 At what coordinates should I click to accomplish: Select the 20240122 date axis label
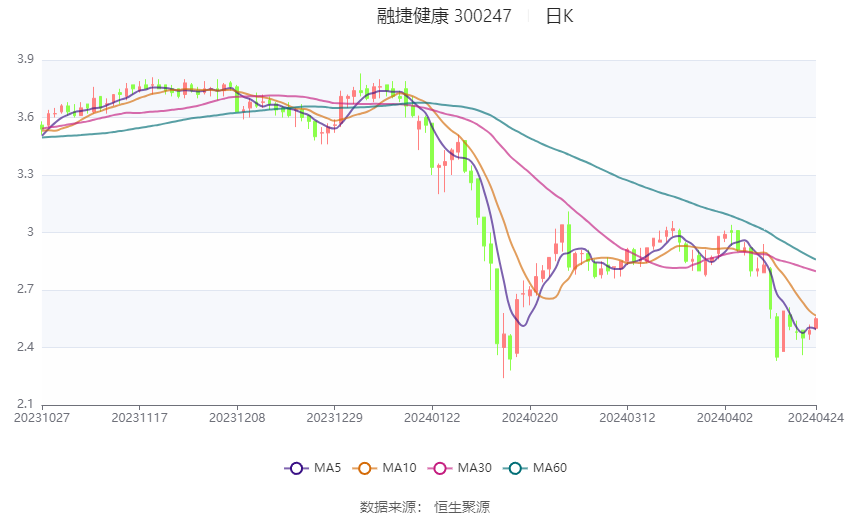pyautogui.click(x=432, y=418)
